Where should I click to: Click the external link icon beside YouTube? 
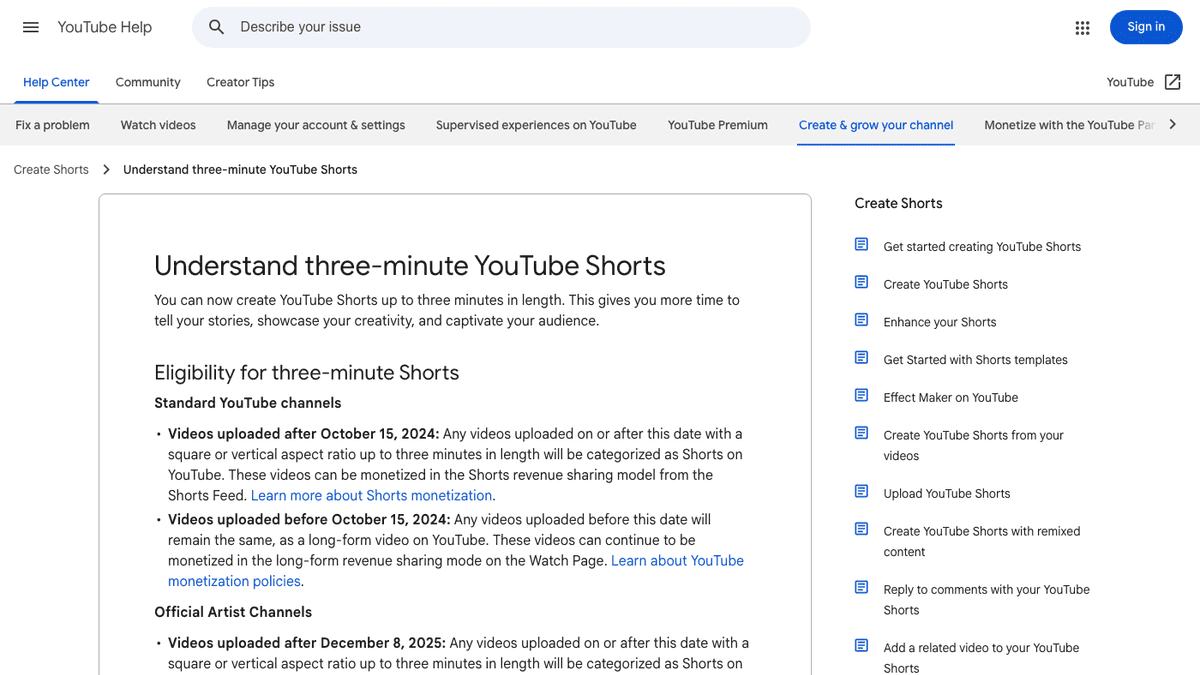1173,82
